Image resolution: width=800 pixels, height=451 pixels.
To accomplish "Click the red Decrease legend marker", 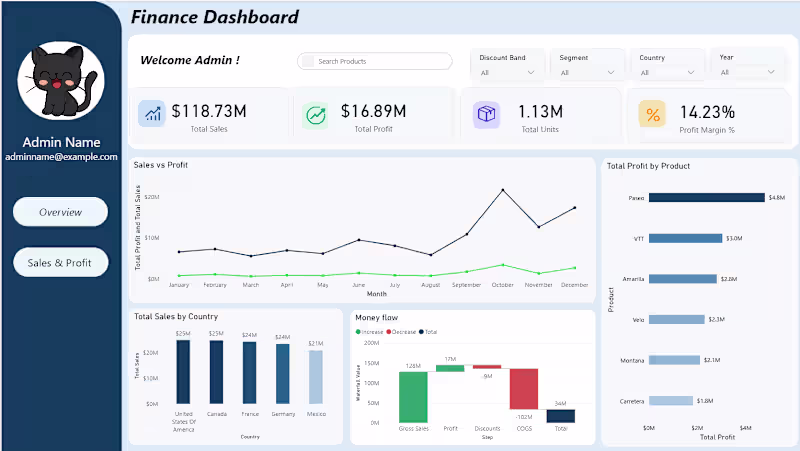I will click(x=389, y=332).
